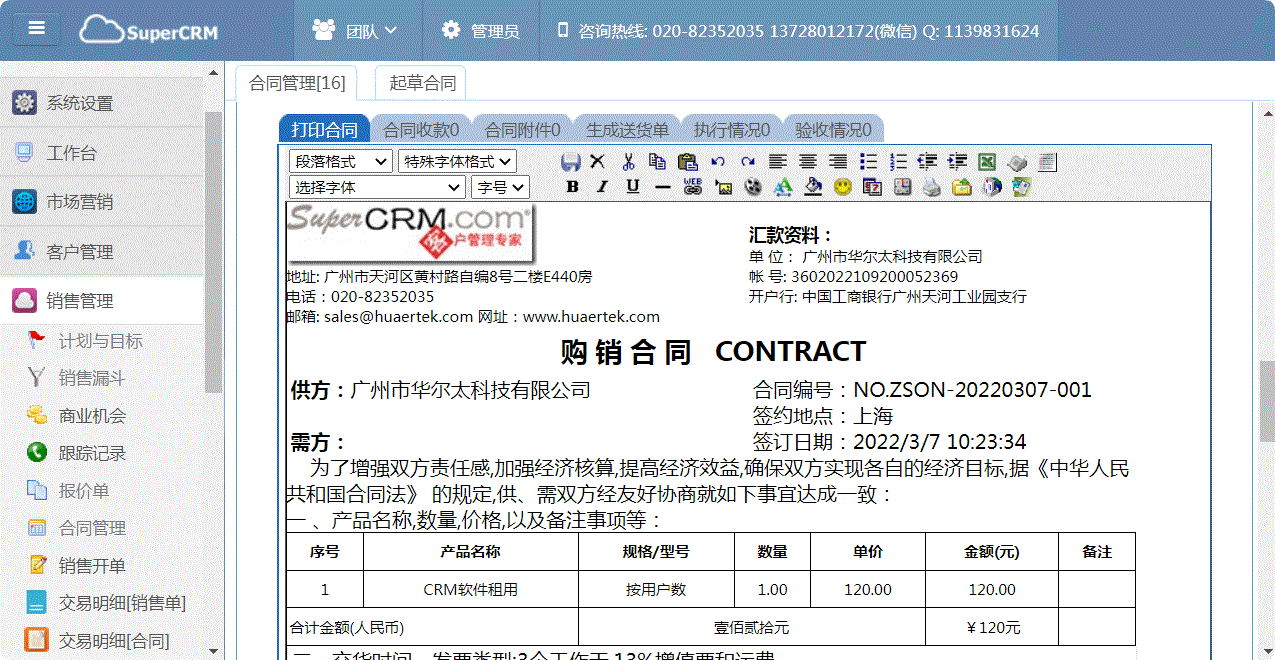Click the X delete icon next to save

tap(597, 161)
